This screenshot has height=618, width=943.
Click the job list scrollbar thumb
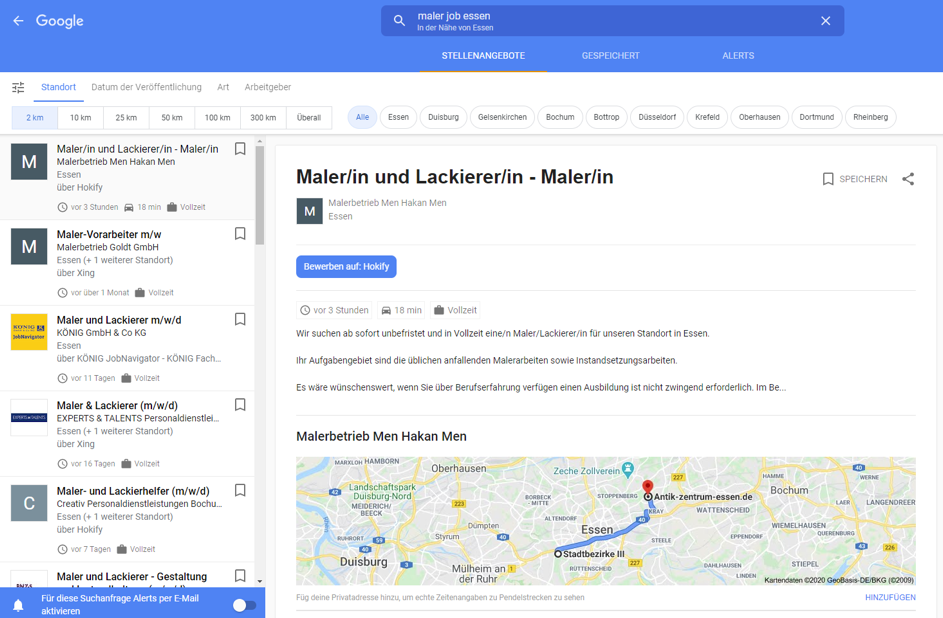point(260,195)
